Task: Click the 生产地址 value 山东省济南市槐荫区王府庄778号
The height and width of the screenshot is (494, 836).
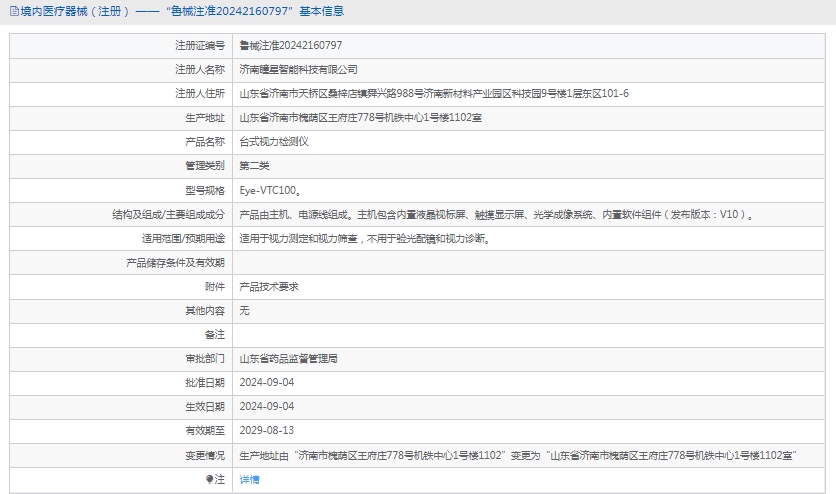Action: pyautogui.click(x=360, y=117)
